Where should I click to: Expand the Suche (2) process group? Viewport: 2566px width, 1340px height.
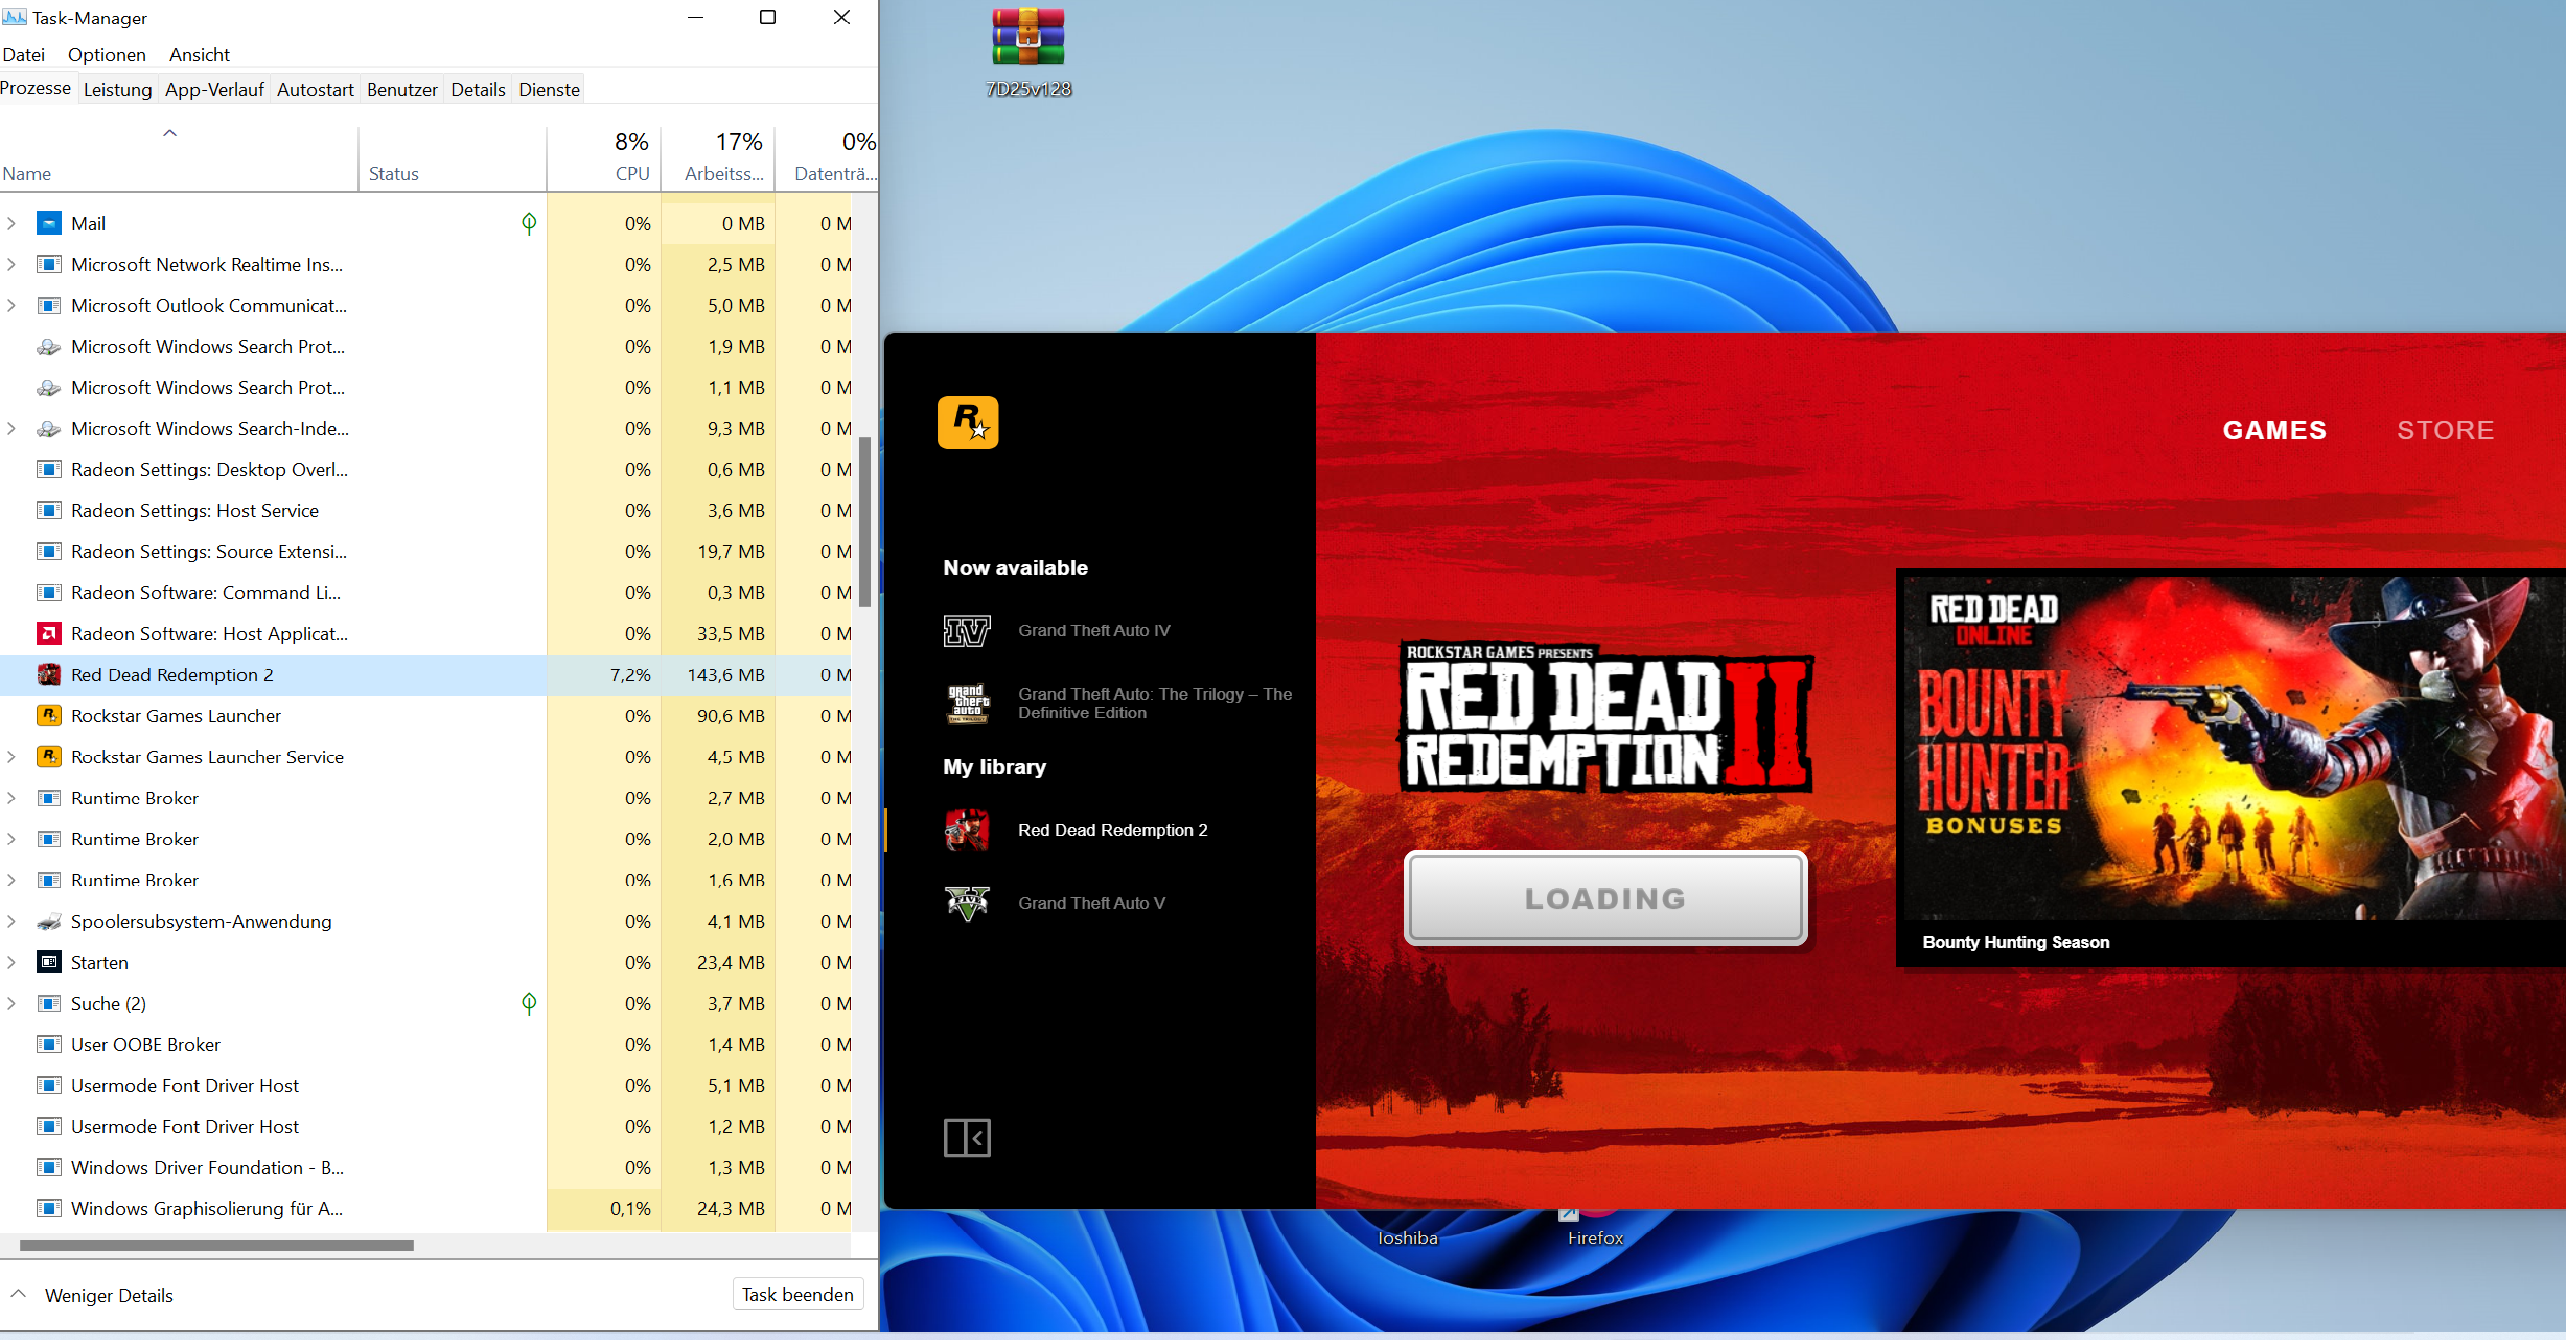[x=12, y=1003]
